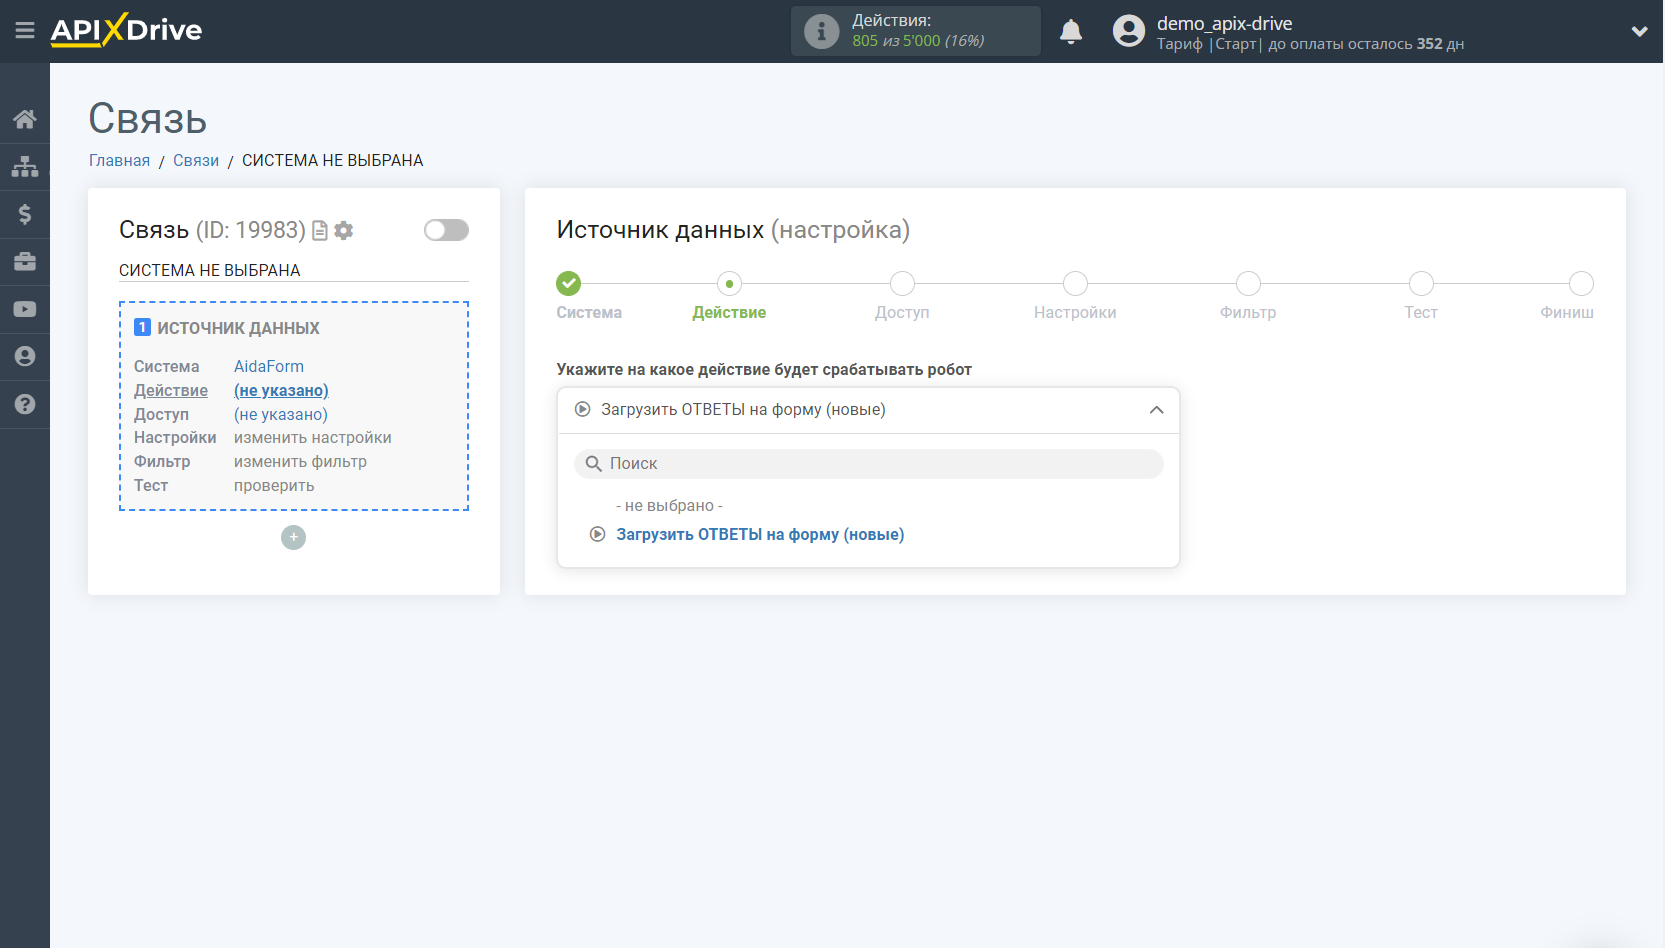Click the play icon beside the Загрузить ОТВЕТЫ option
The height and width of the screenshot is (948, 1665).
[x=598, y=534]
